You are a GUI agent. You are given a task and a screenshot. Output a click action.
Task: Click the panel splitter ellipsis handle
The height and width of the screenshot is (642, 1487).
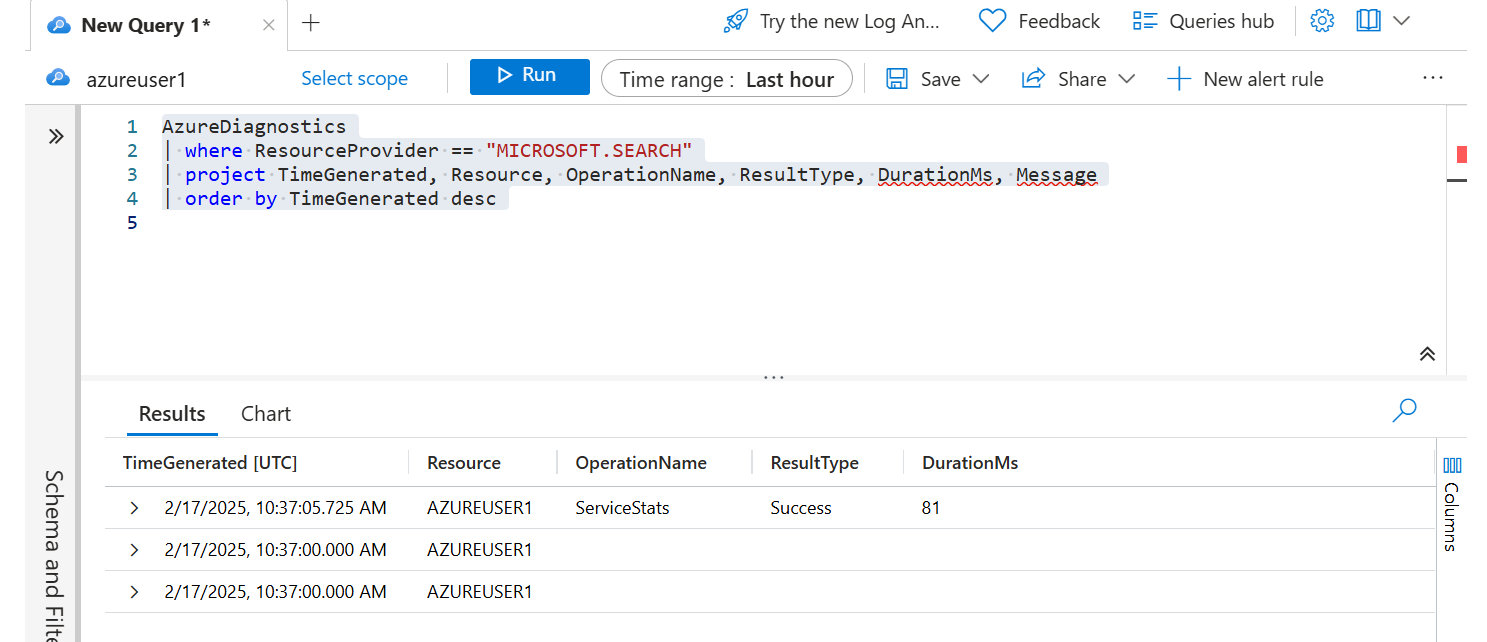pyautogui.click(x=773, y=378)
